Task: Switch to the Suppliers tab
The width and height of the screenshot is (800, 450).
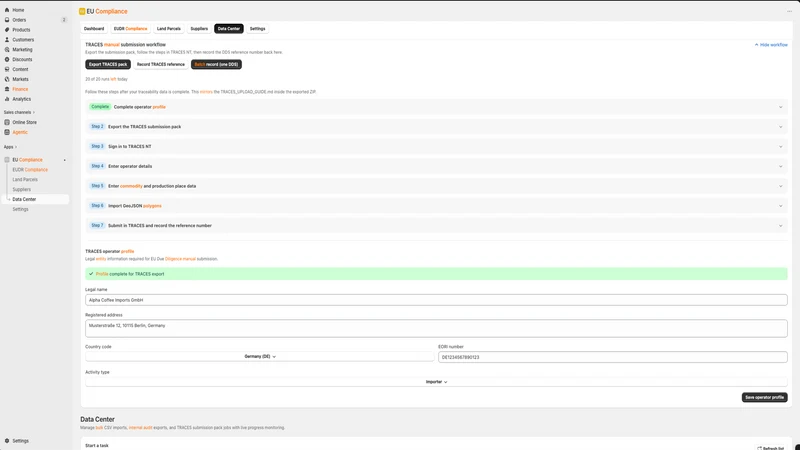Action: [199, 29]
